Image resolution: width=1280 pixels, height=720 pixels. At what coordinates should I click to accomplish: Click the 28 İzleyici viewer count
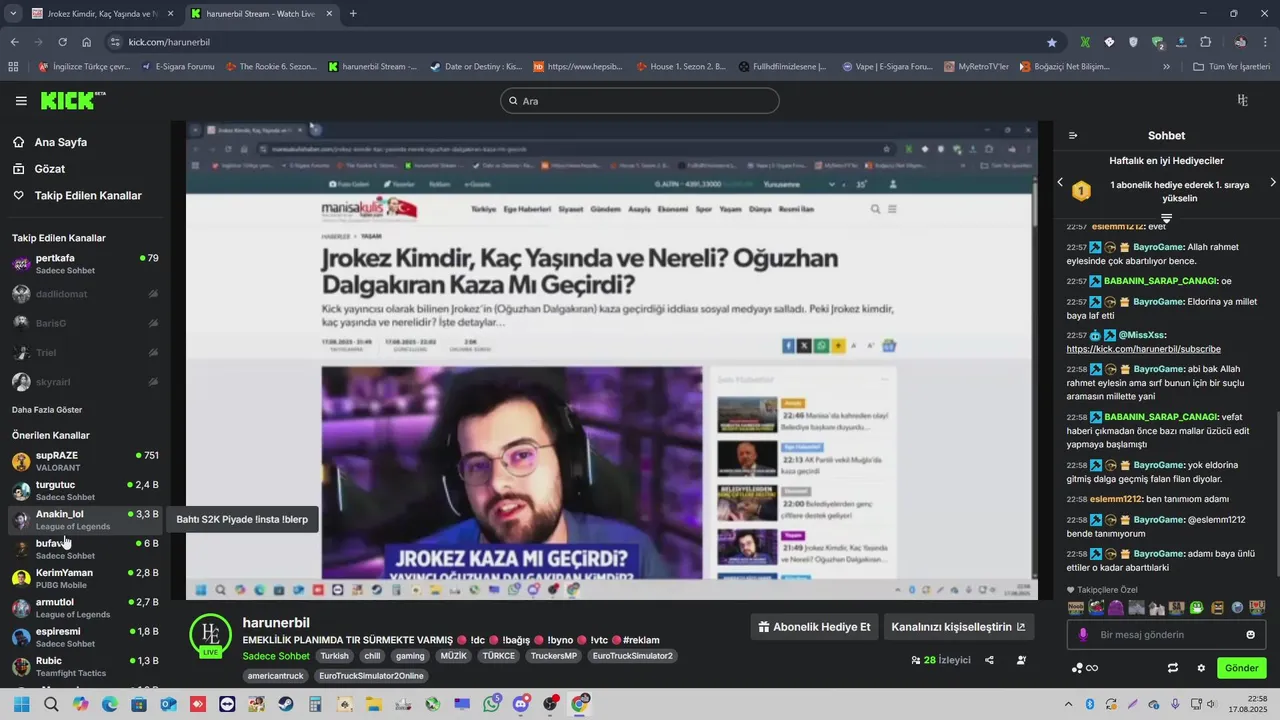940,660
